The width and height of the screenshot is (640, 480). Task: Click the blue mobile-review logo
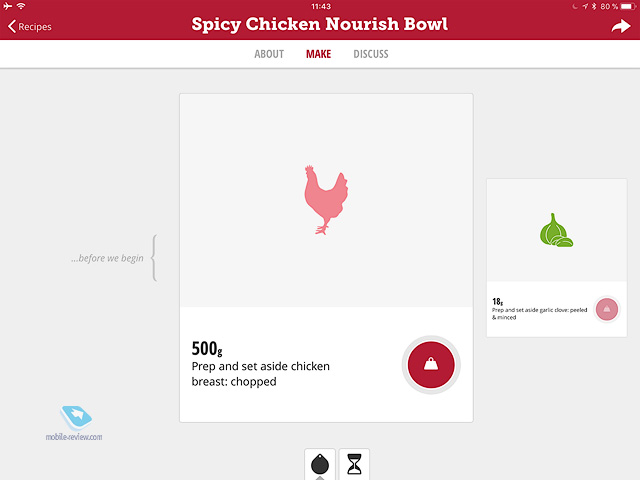click(x=76, y=417)
